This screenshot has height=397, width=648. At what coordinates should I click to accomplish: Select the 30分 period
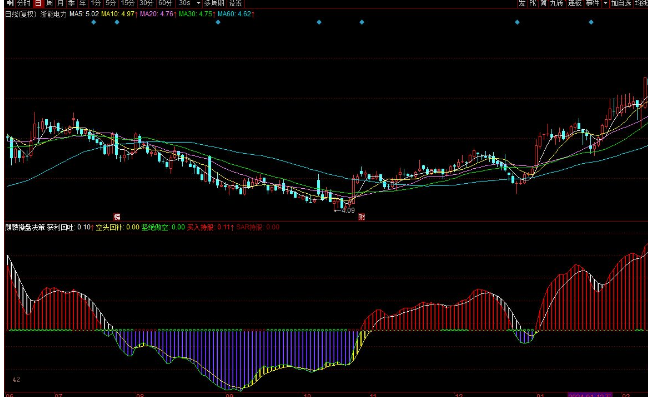145,3
